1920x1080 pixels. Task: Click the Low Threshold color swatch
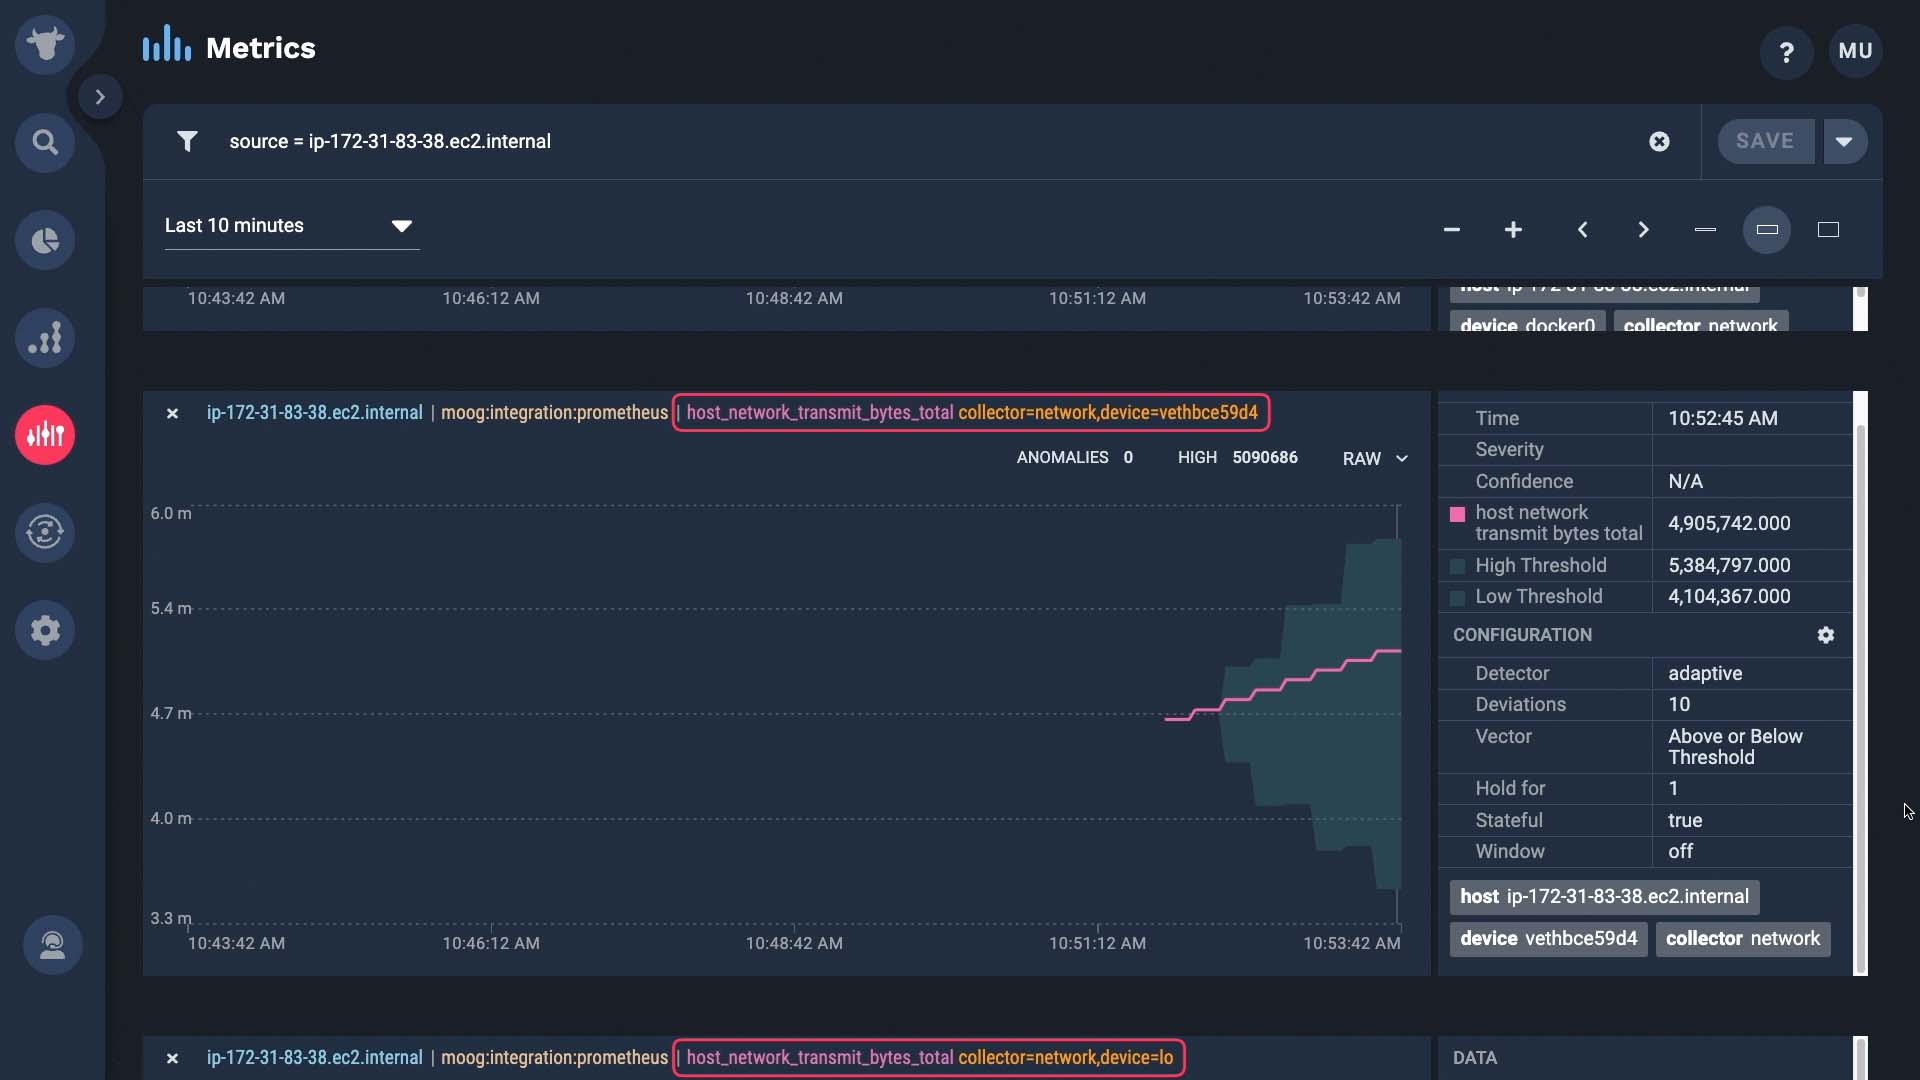[1457, 597]
